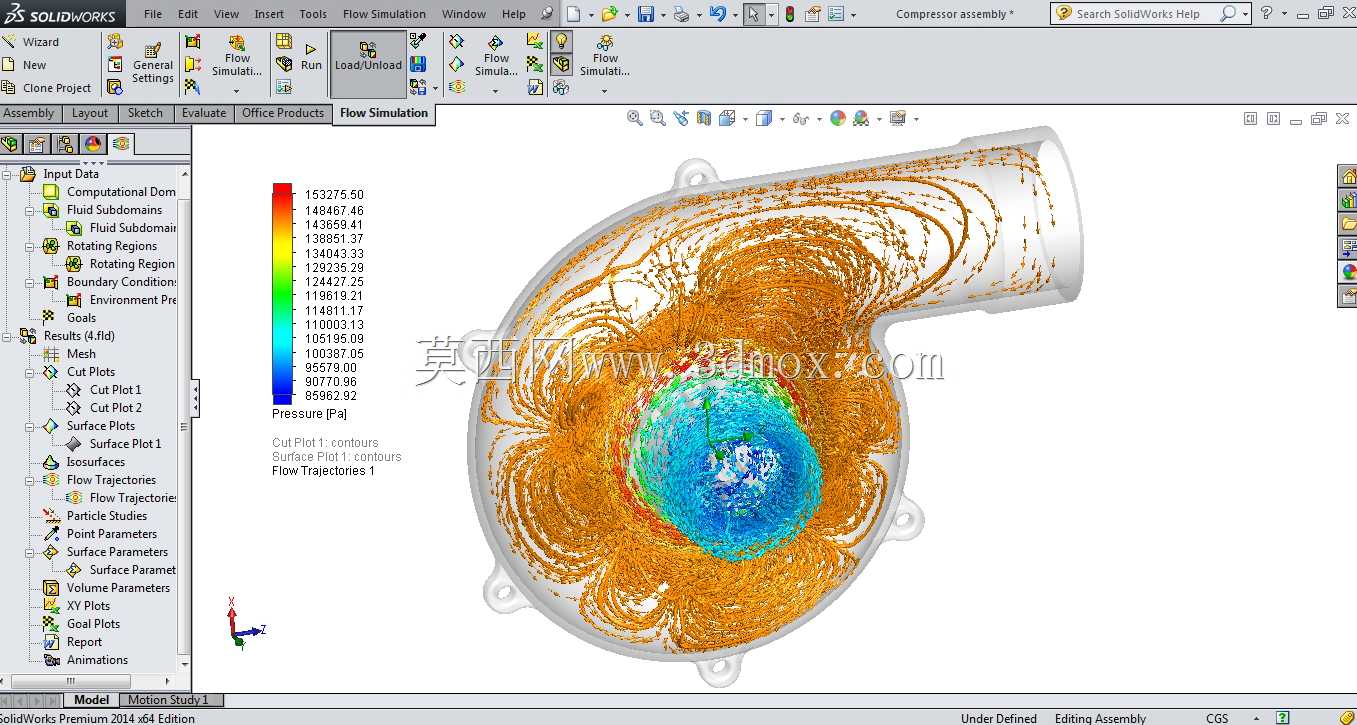Open the Flow Simulation analysis tree tab icon

click(121, 144)
